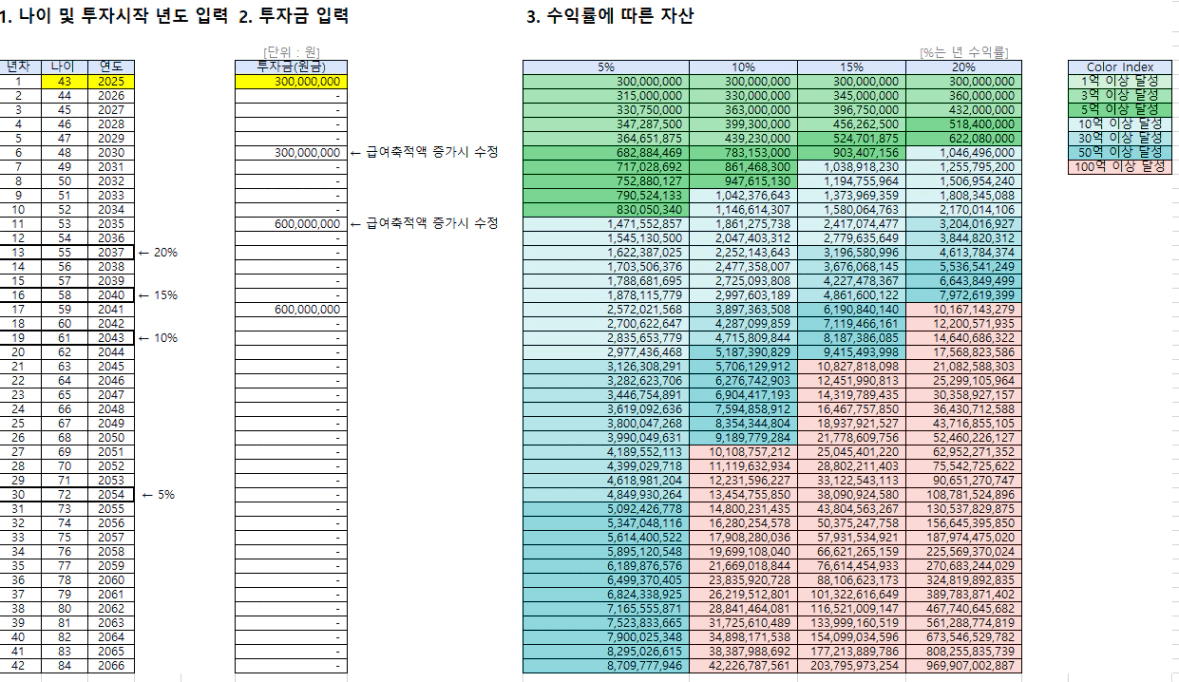This screenshot has width=1179, height=682.
Task: Select the value 1,046,496,000
Action: point(963,153)
